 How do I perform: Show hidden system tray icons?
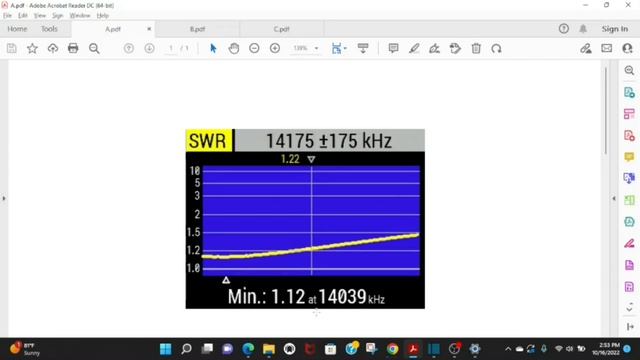click(x=508, y=349)
